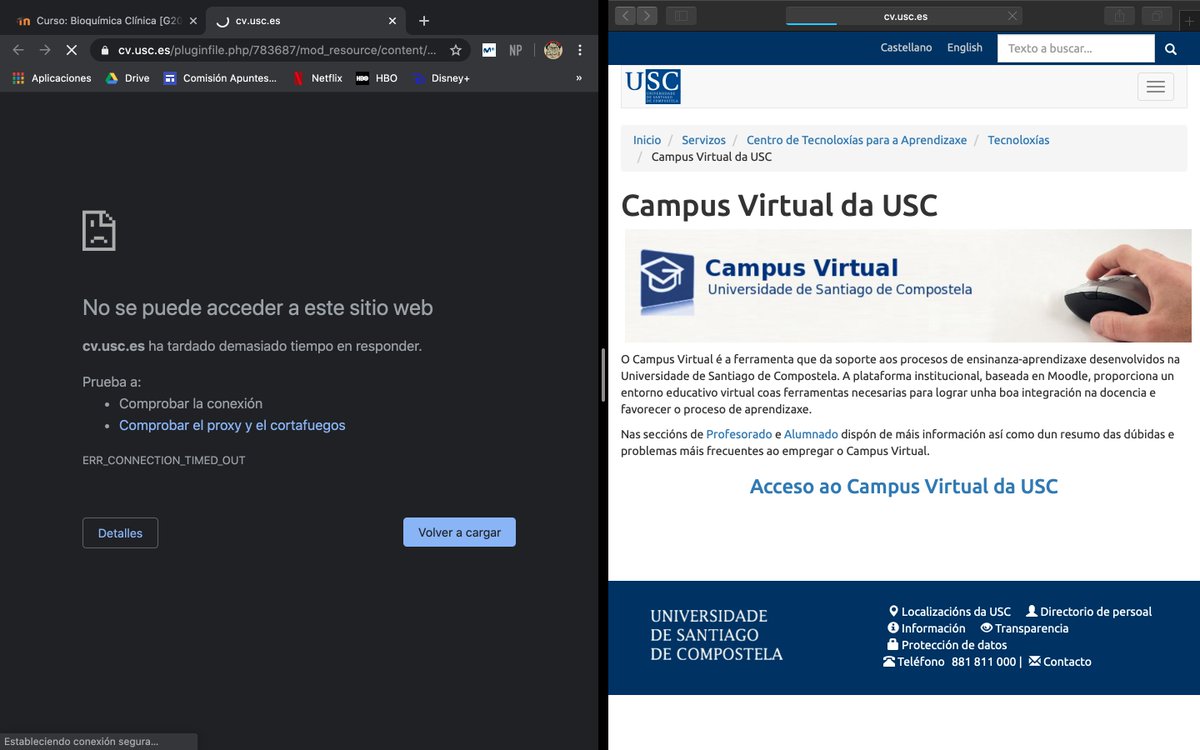Expand the hamburger navigation menu
Image resolution: width=1200 pixels, height=750 pixels.
[x=1155, y=87]
